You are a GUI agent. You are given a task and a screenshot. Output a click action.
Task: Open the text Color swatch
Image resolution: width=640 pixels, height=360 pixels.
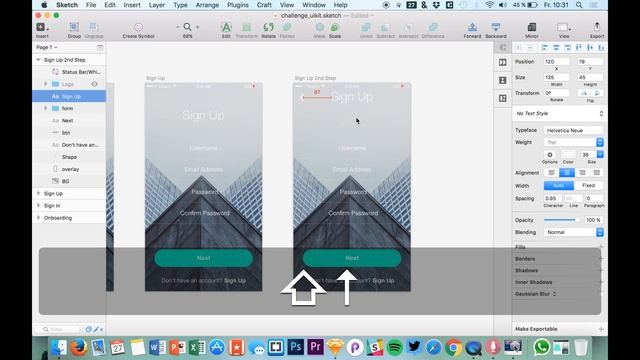pos(568,155)
